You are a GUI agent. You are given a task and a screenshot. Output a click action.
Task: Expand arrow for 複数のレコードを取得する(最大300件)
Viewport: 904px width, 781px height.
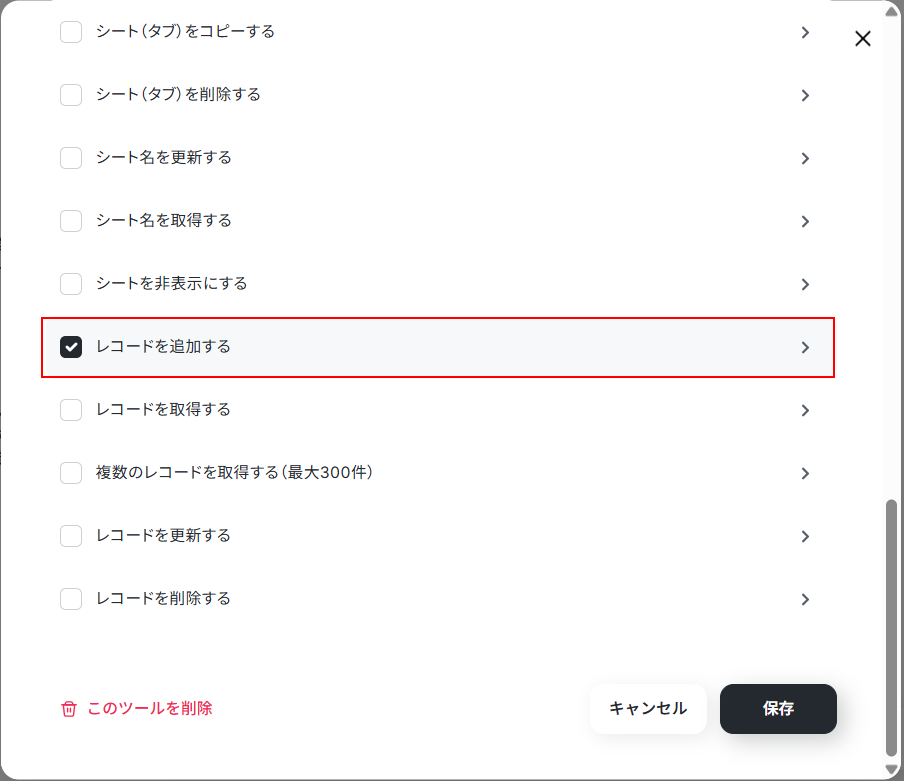(805, 473)
